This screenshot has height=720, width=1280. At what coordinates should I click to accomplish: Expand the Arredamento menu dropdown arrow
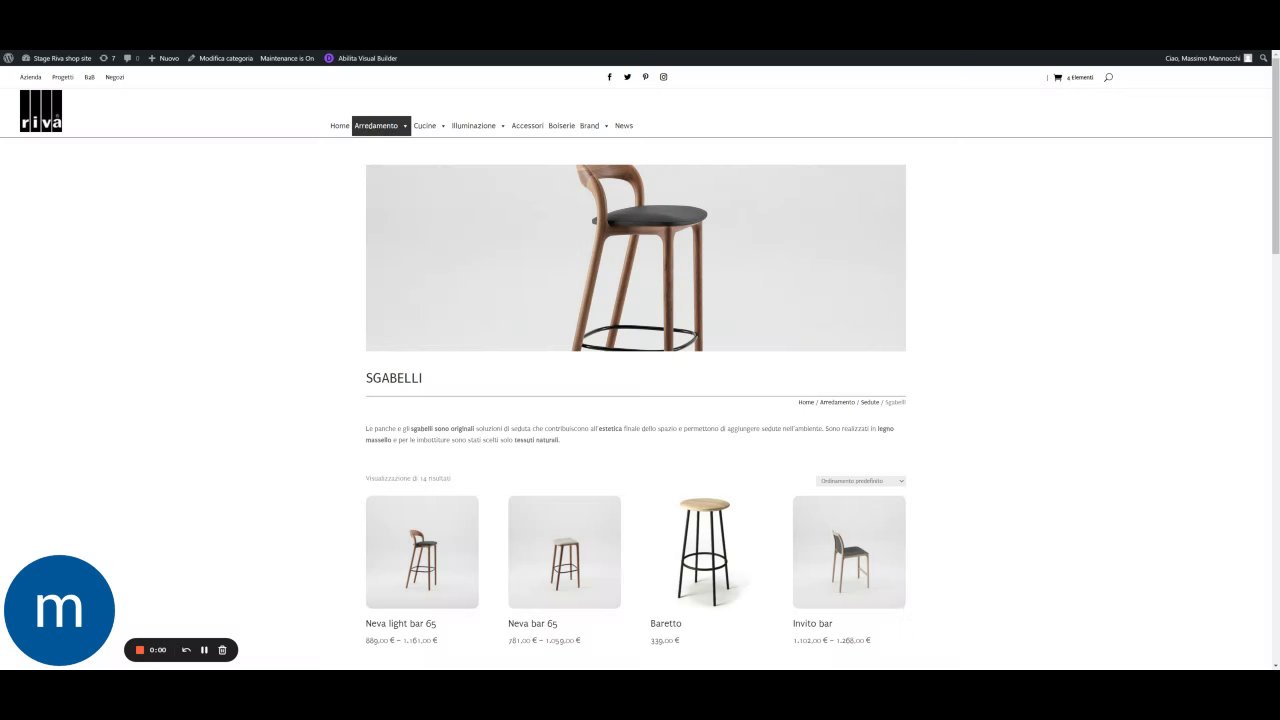coord(405,126)
